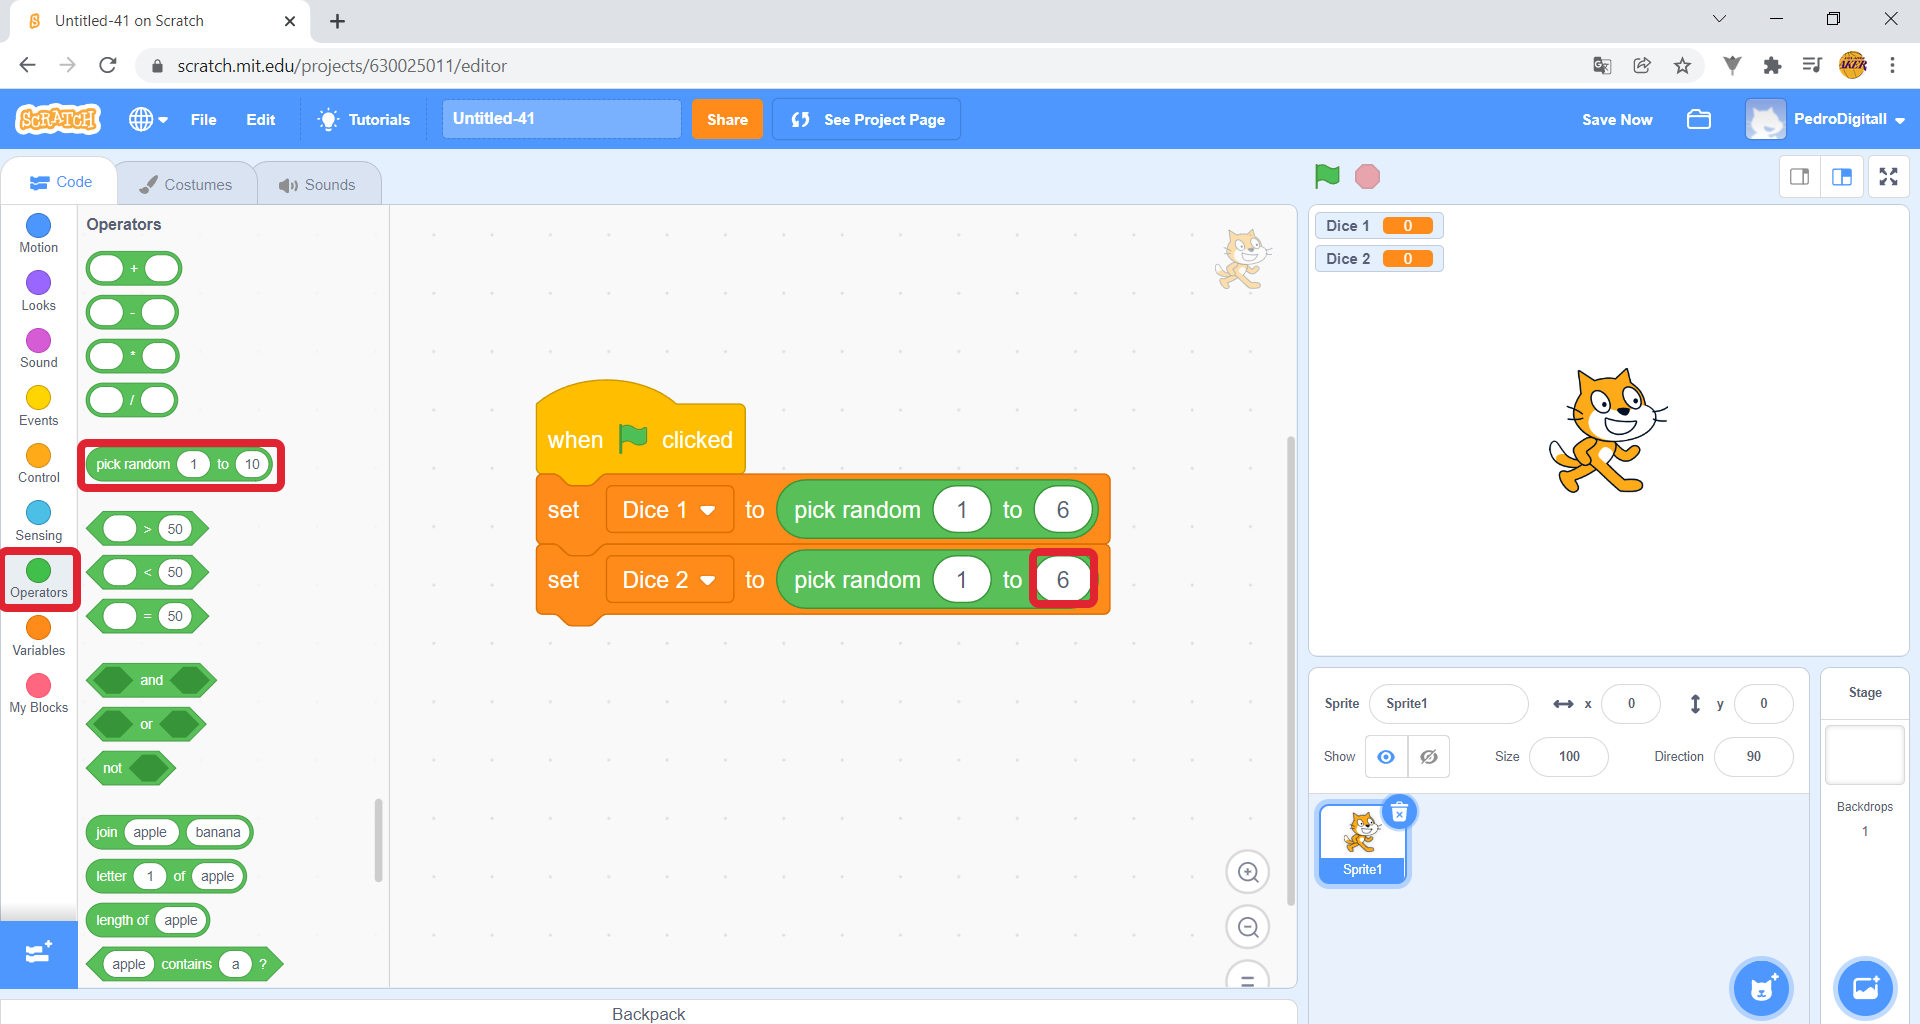The image size is (1920, 1024).
Task: Zoom in the code workspace
Action: click(1248, 872)
